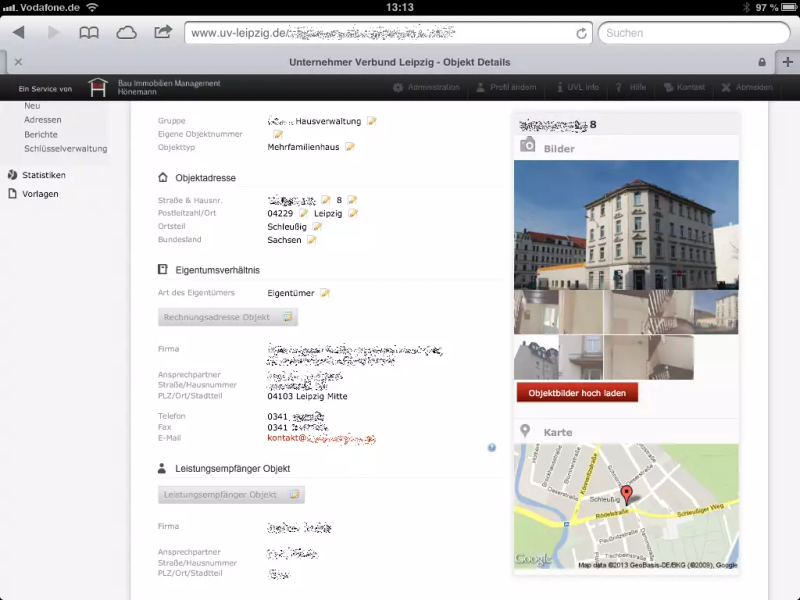Open the gray roof building thumbnail

tap(536, 357)
